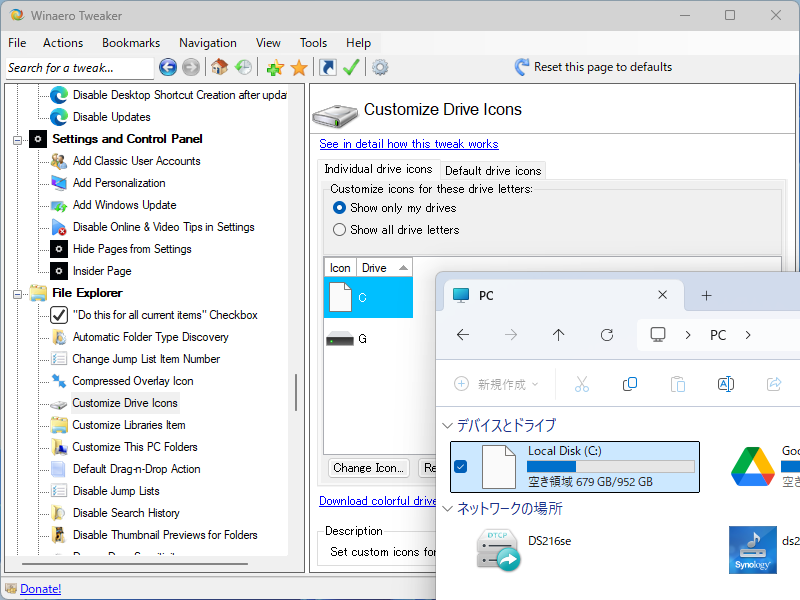Click Local Disk (C:) capacity bar
The height and width of the screenshot is (600, 800).
tap(610, 466)
